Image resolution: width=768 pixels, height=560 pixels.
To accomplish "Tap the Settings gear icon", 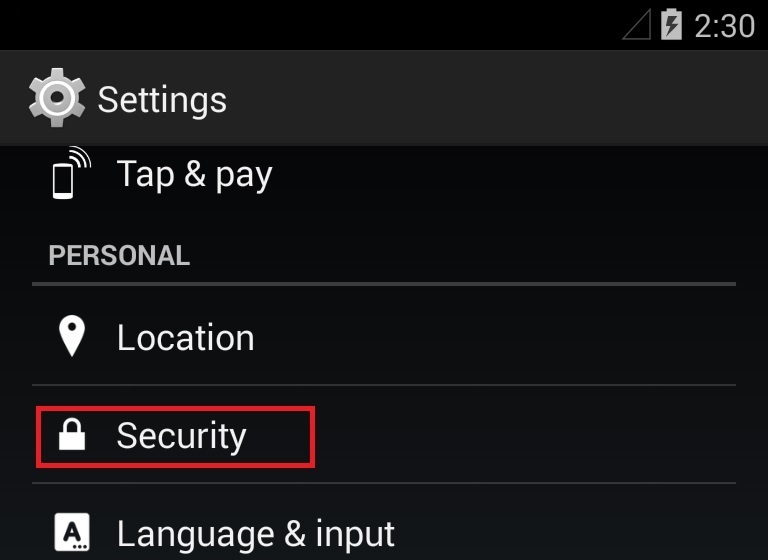I will coord(57,97).
